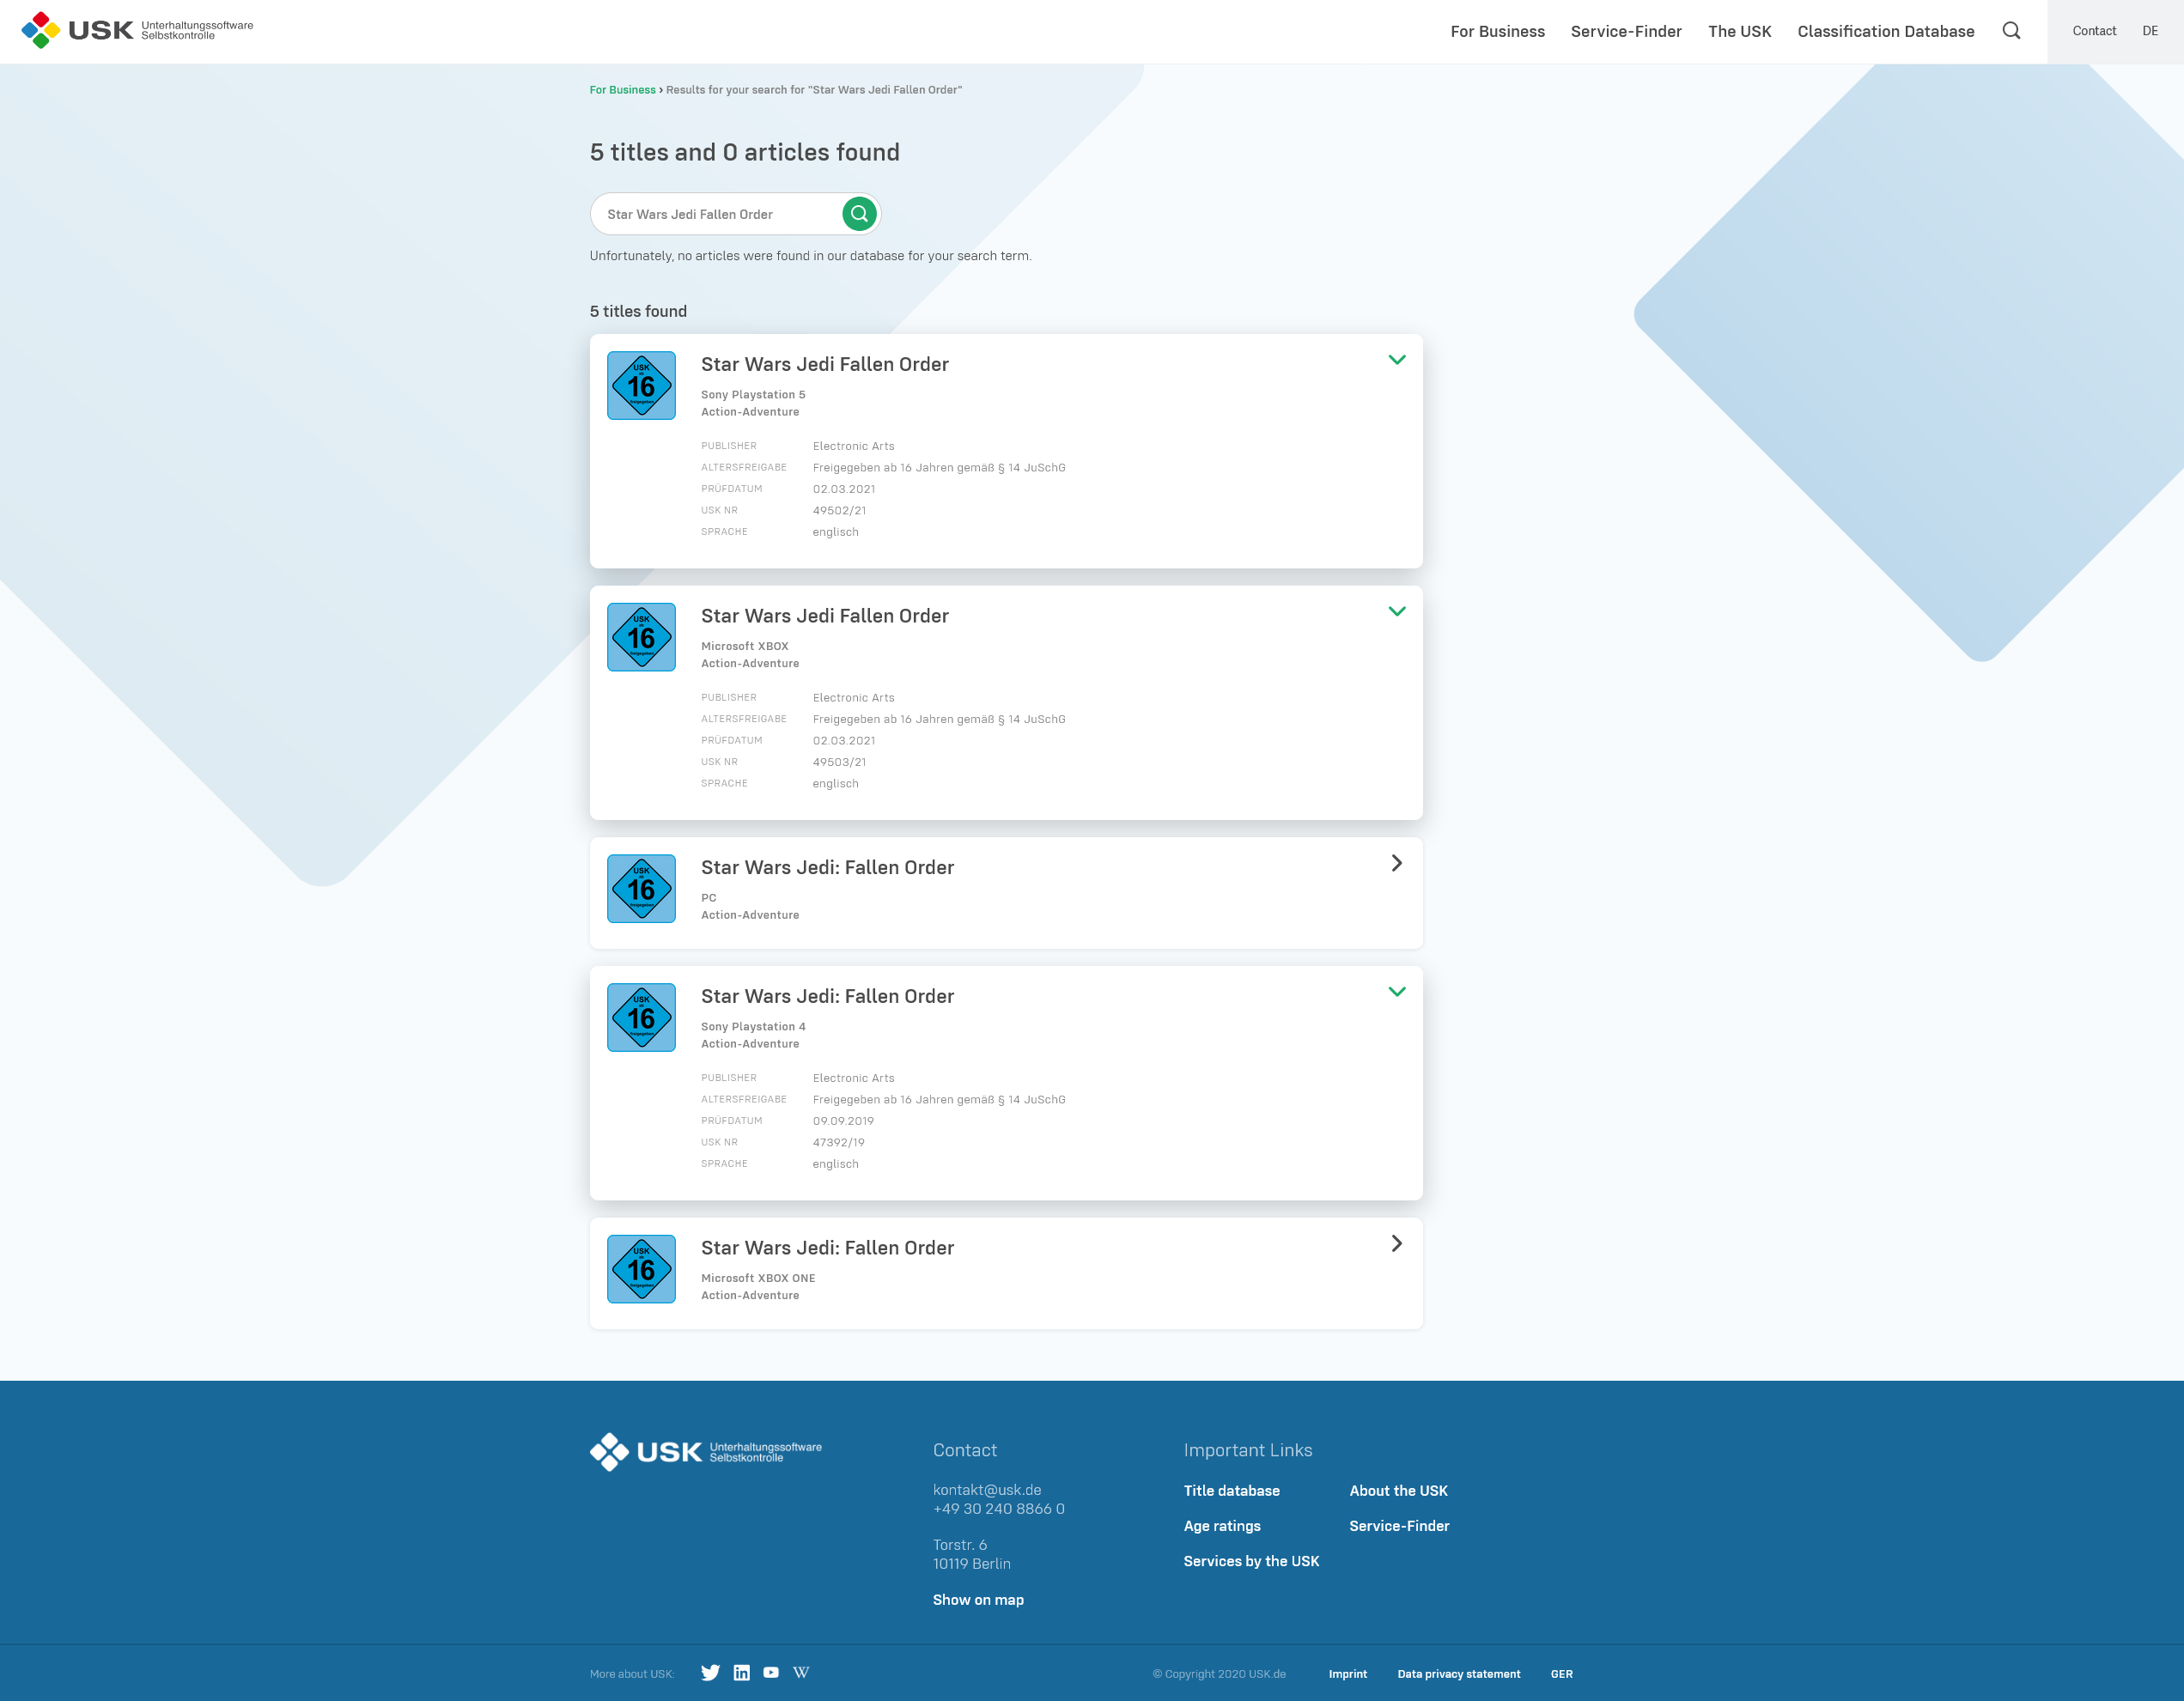Click the 'Sony Playstation 5' platform label
The width and height of the screenshot is (2184, 1701).
pos(752,395)
